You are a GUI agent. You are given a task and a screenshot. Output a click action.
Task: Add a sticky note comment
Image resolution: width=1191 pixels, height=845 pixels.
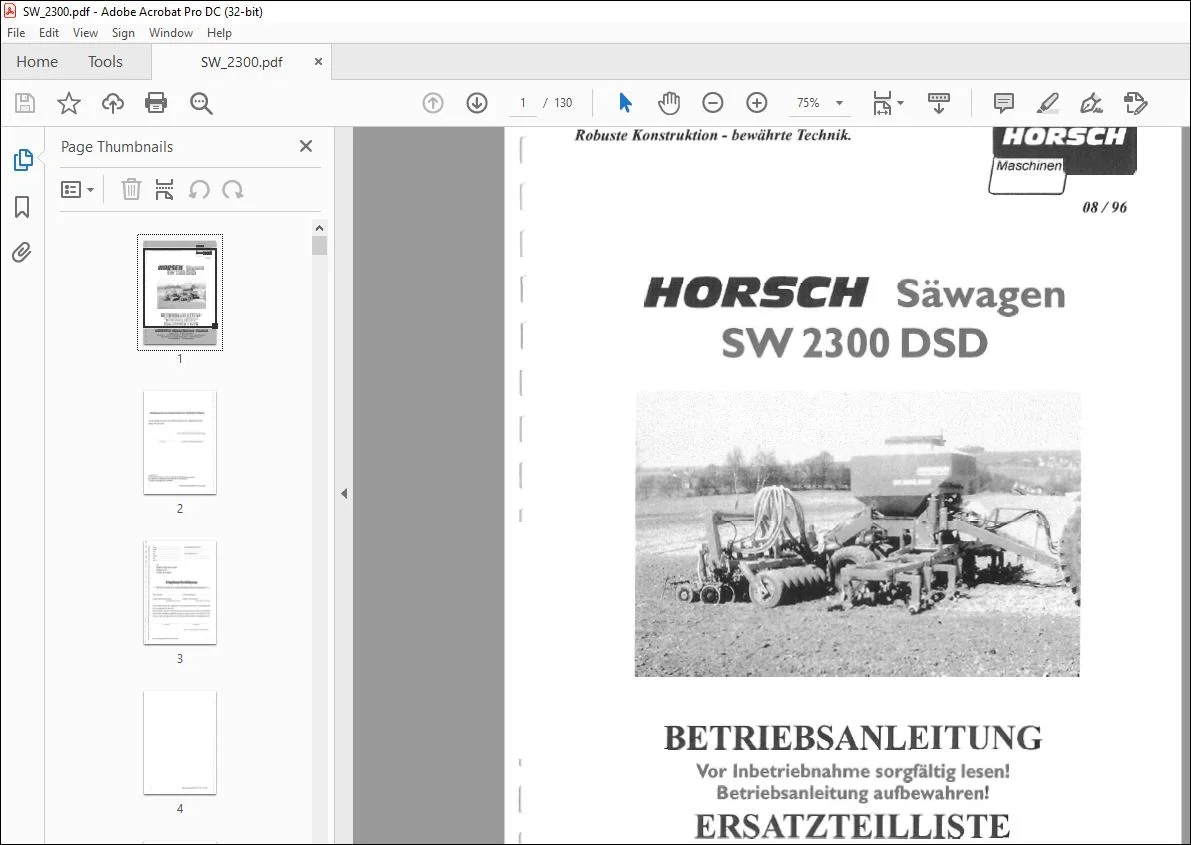tap(1003, 103)
